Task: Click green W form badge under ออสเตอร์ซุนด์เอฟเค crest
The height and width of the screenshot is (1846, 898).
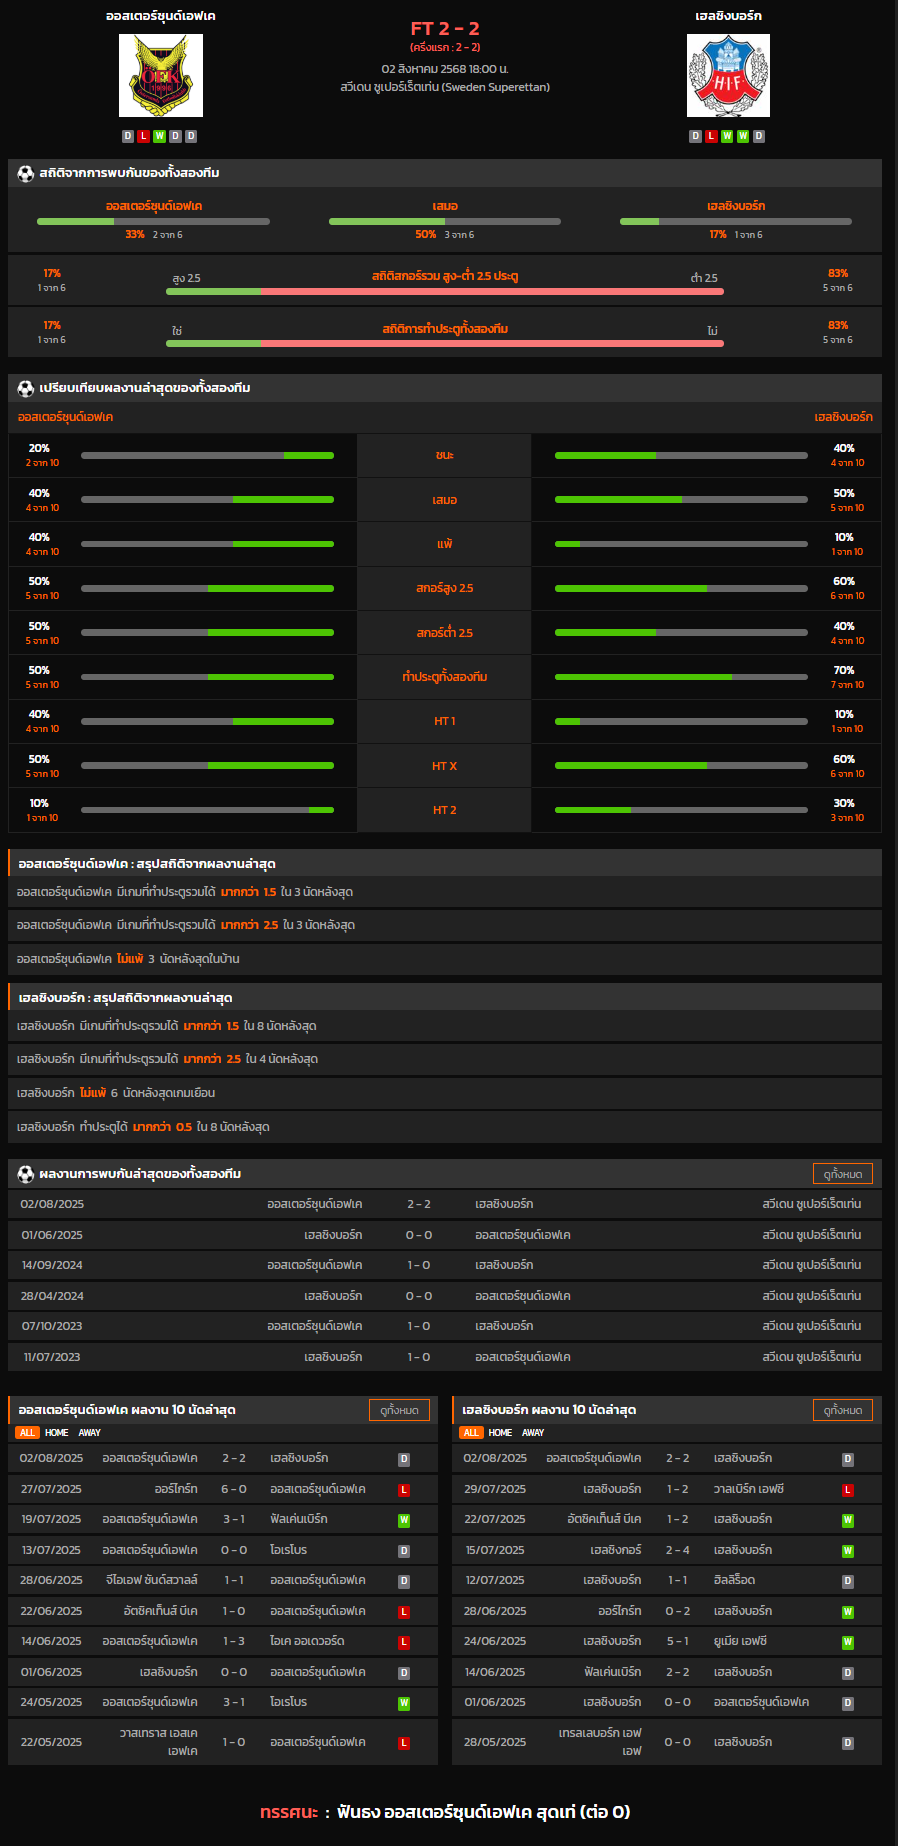Action: (159, 136)
